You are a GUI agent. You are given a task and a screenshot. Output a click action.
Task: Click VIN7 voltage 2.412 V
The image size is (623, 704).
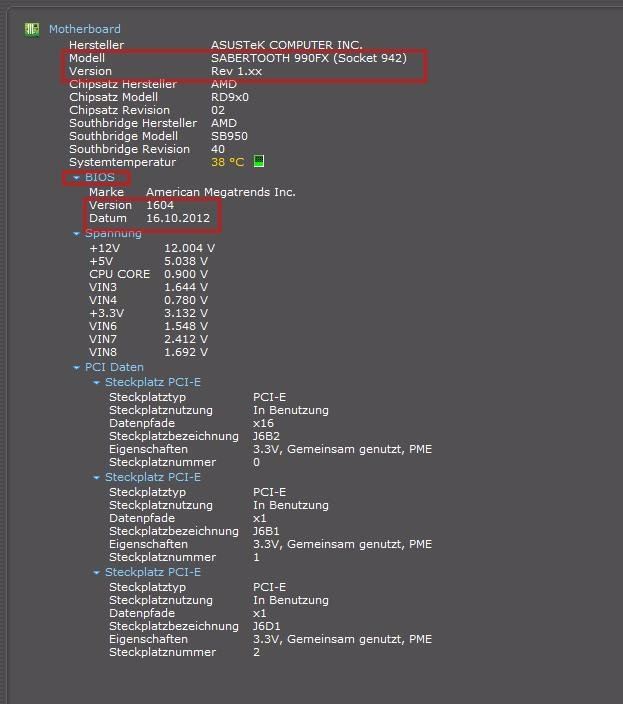[x=186, y=339]
